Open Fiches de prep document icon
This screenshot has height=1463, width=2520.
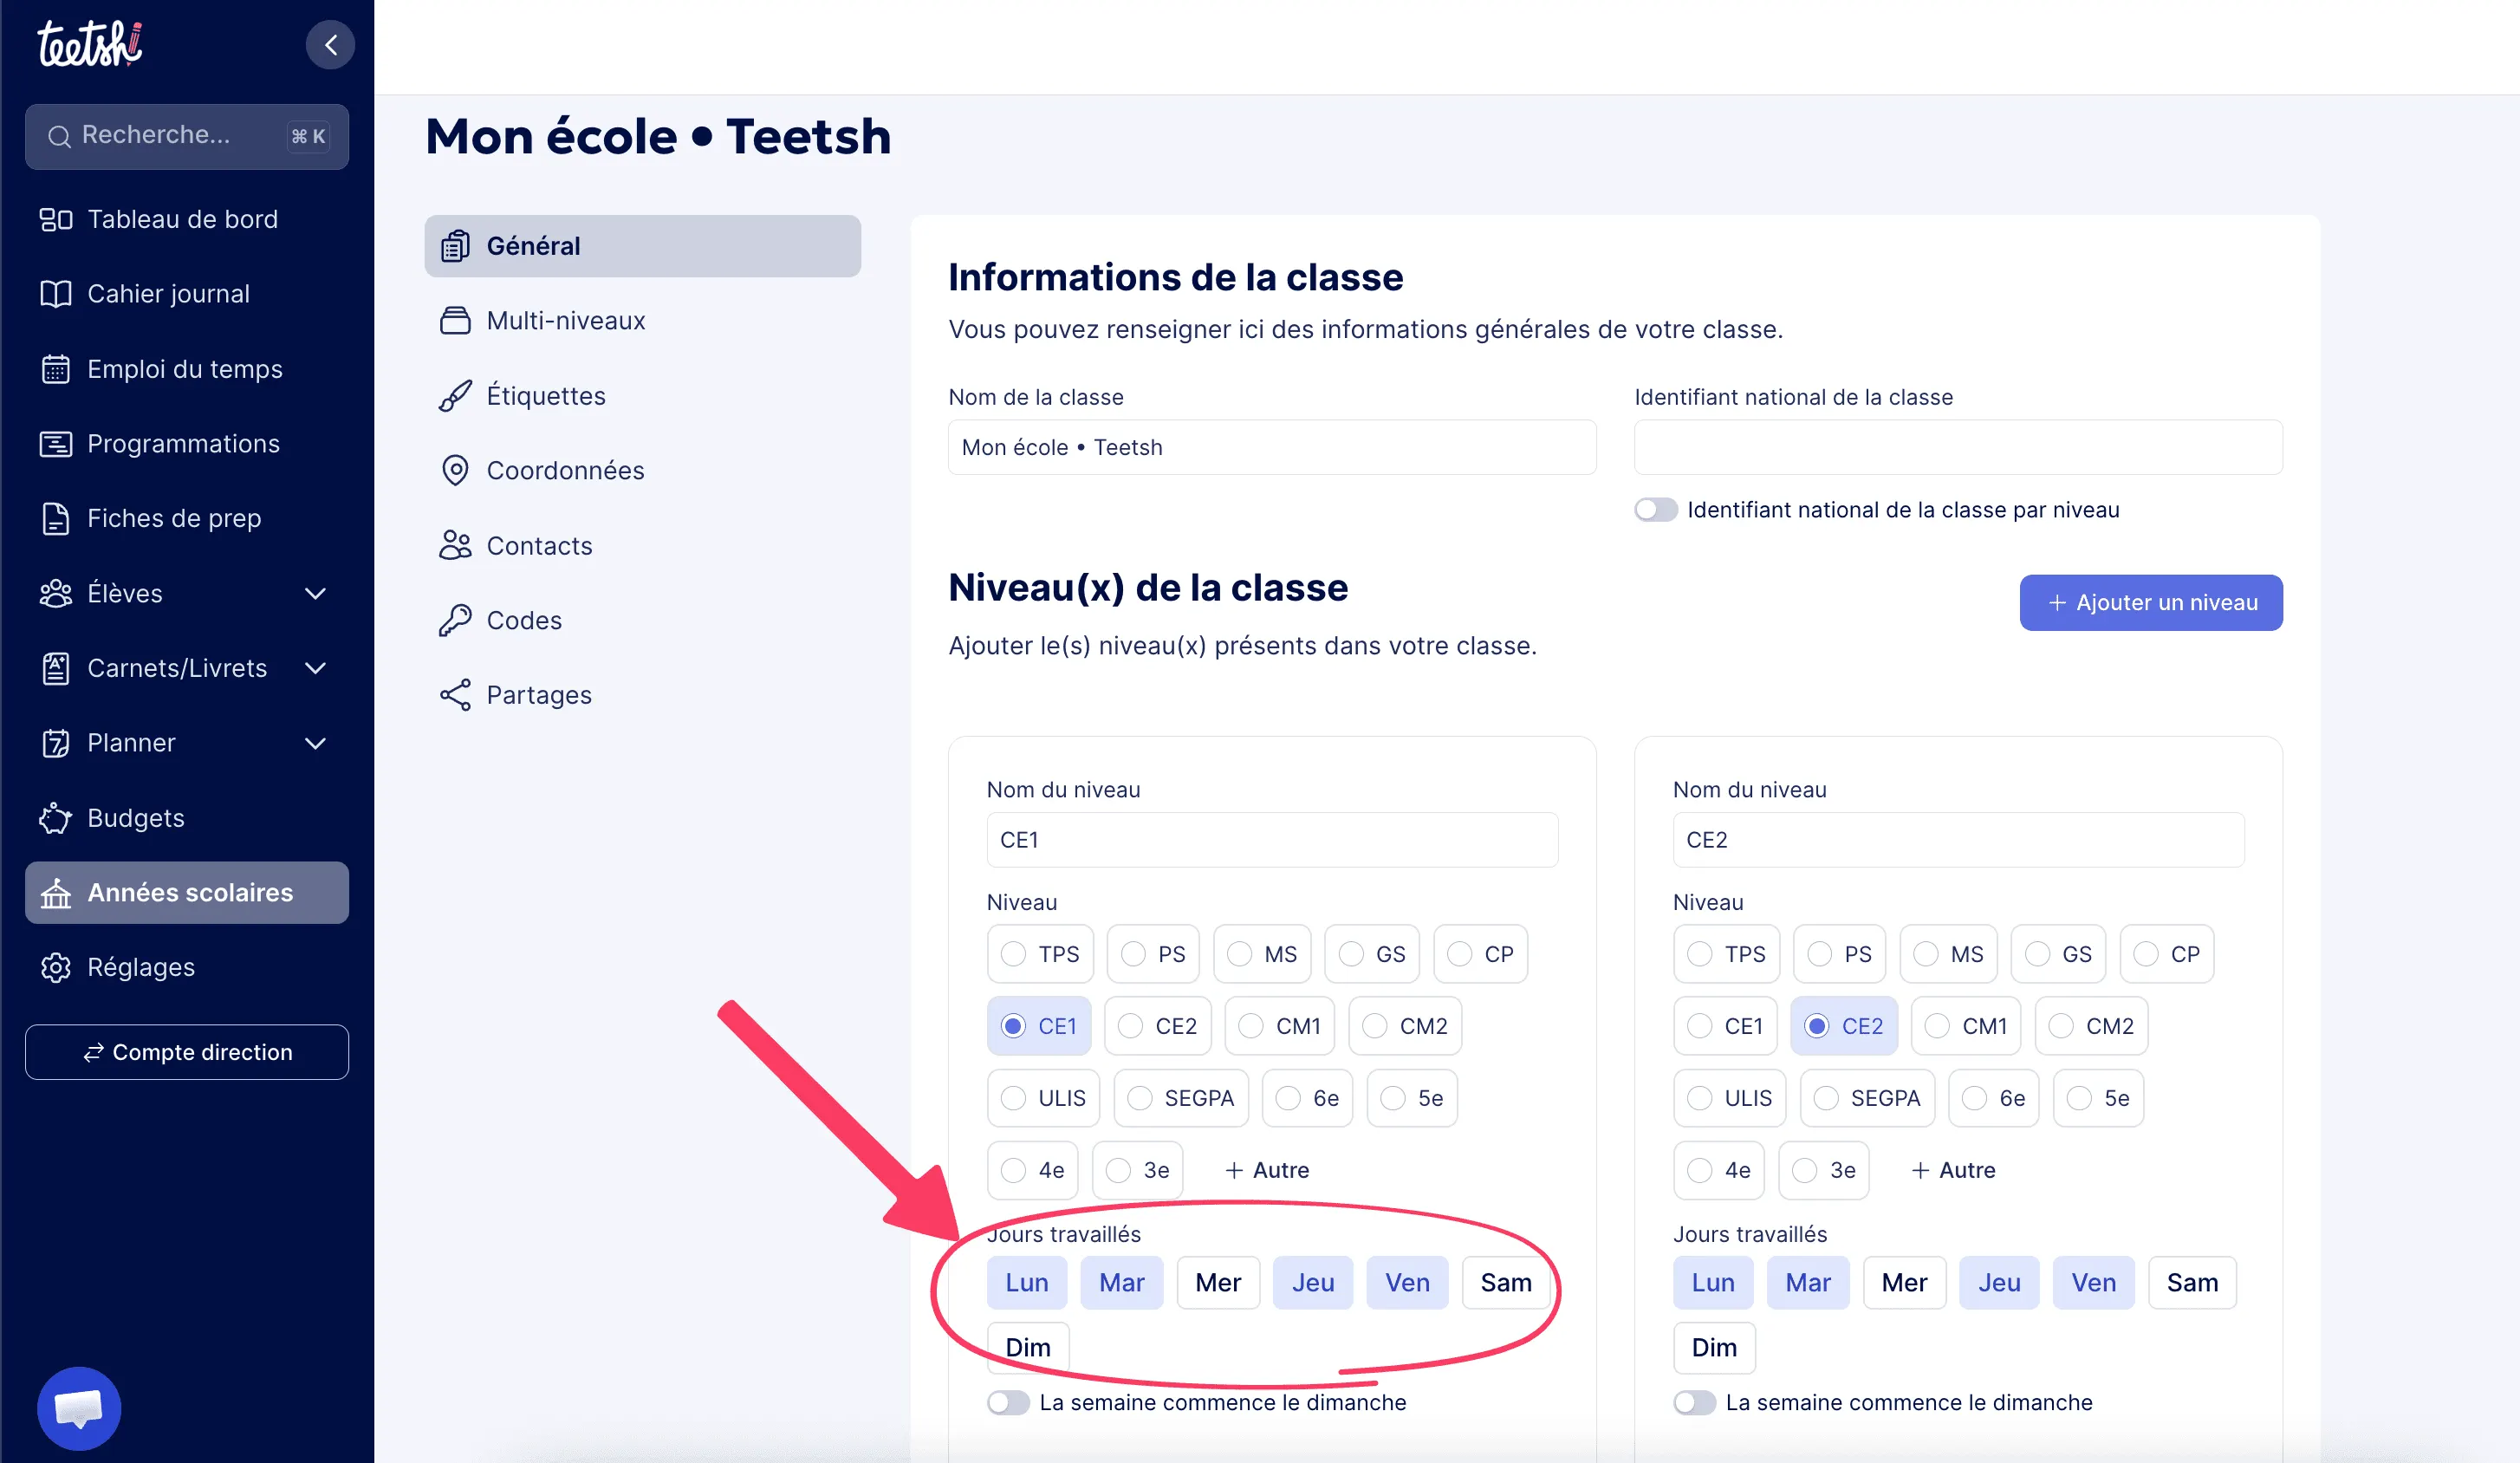coord(56,518)
